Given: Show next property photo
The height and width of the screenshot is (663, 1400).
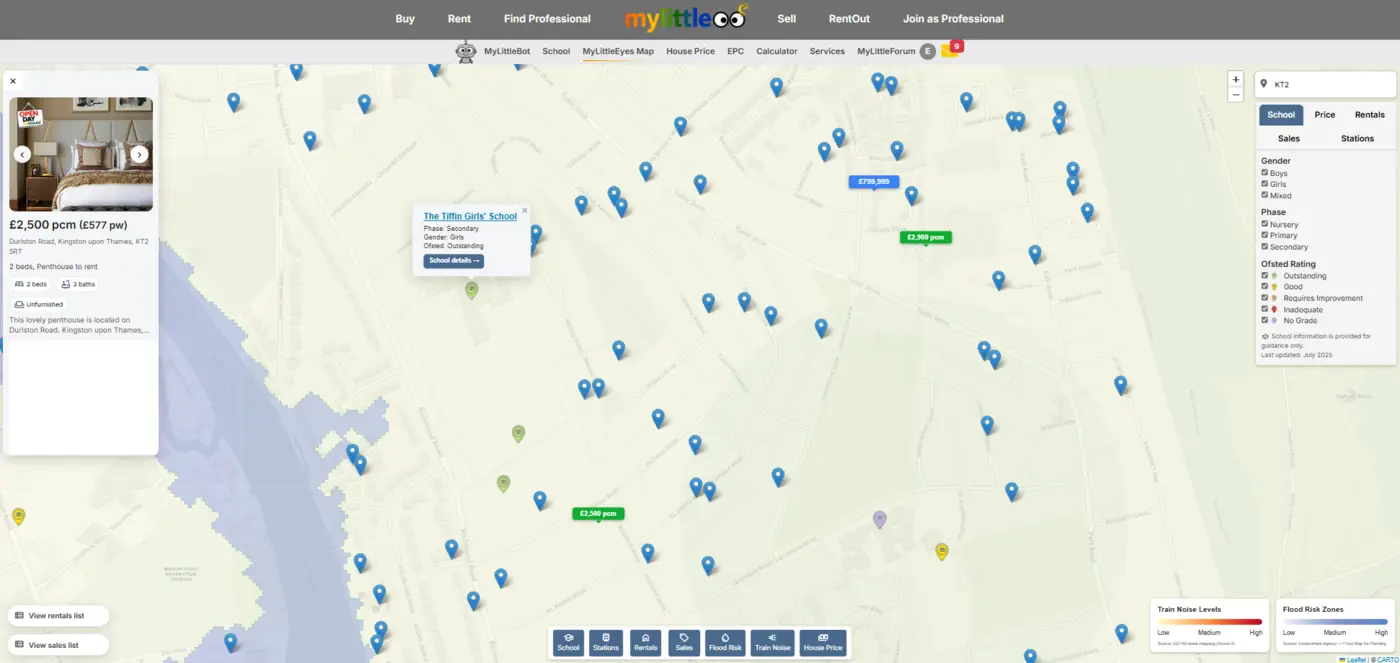Looking at the screenshot, I should (x=140, y=154).
